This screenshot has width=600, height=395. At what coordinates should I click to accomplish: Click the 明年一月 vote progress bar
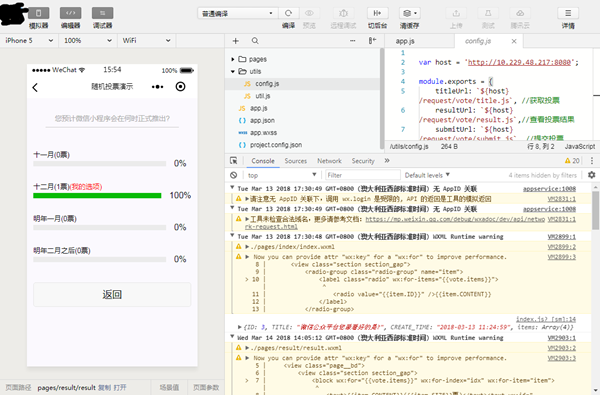pyautogui.click(x=99, y=228)
